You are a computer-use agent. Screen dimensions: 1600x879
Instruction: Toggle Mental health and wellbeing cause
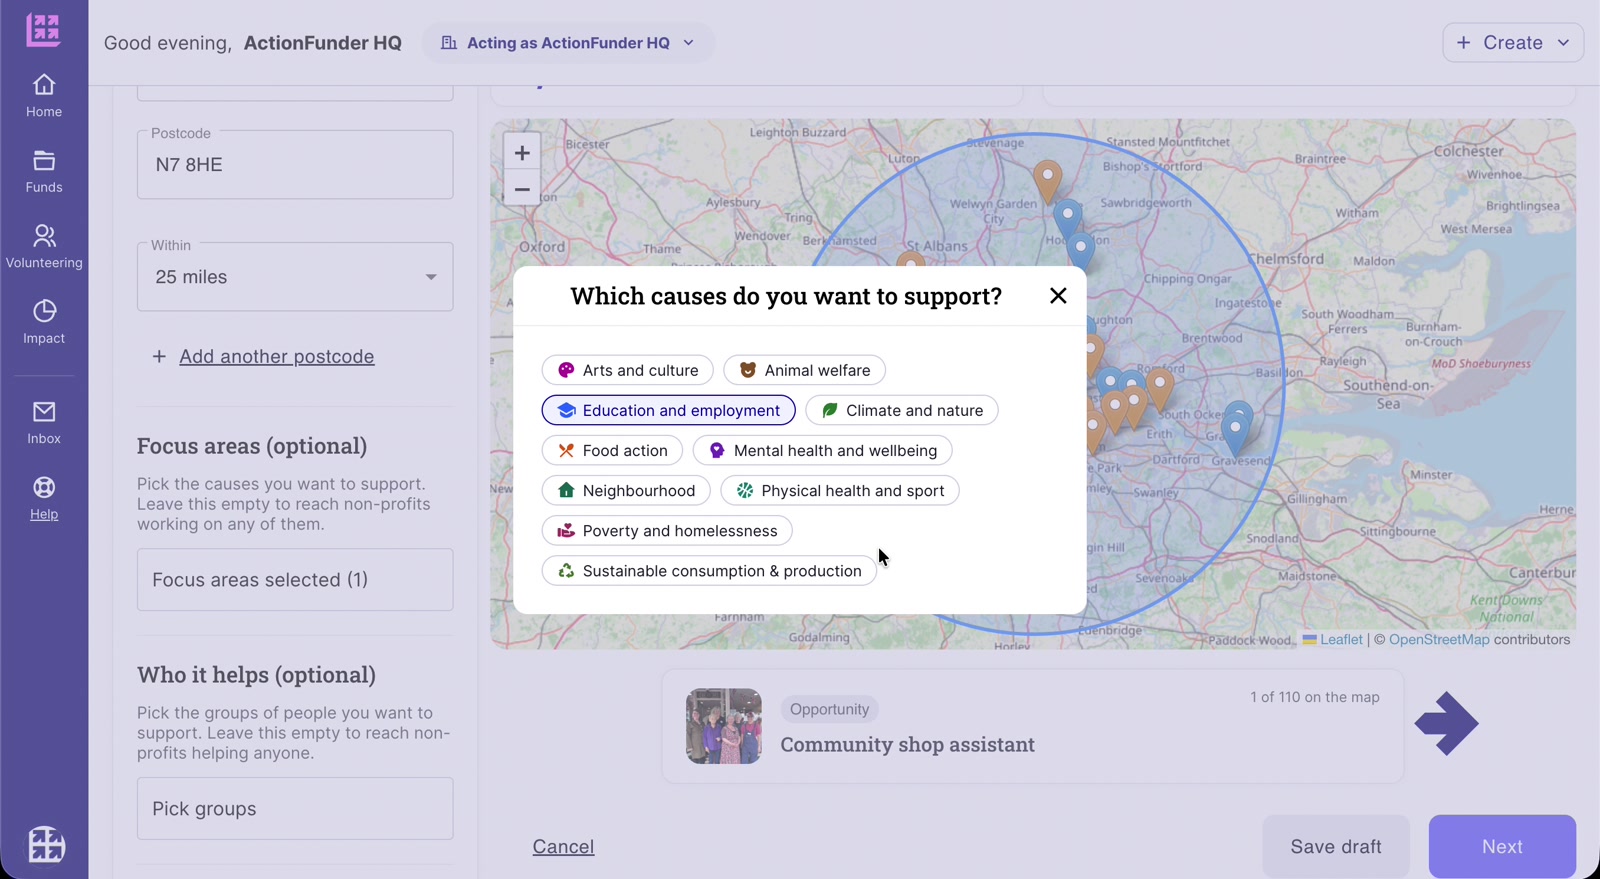(x=822, y=451)
